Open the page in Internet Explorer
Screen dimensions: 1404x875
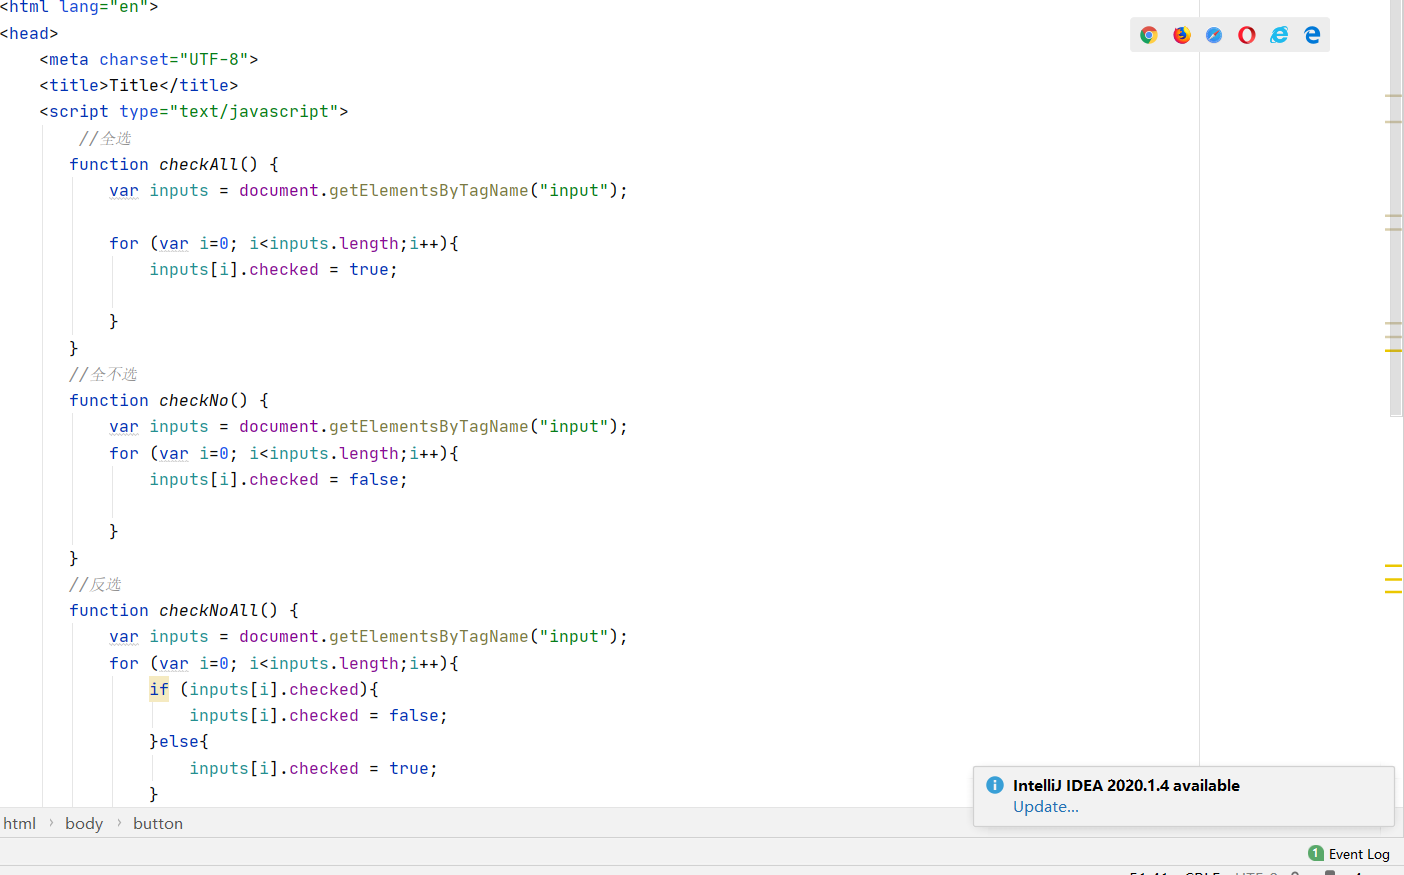(1279, 35)
